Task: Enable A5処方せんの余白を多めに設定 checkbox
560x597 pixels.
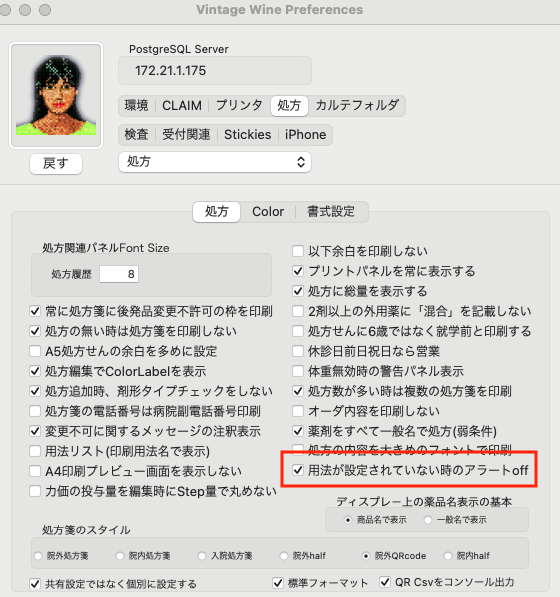Action: (35, 351)
